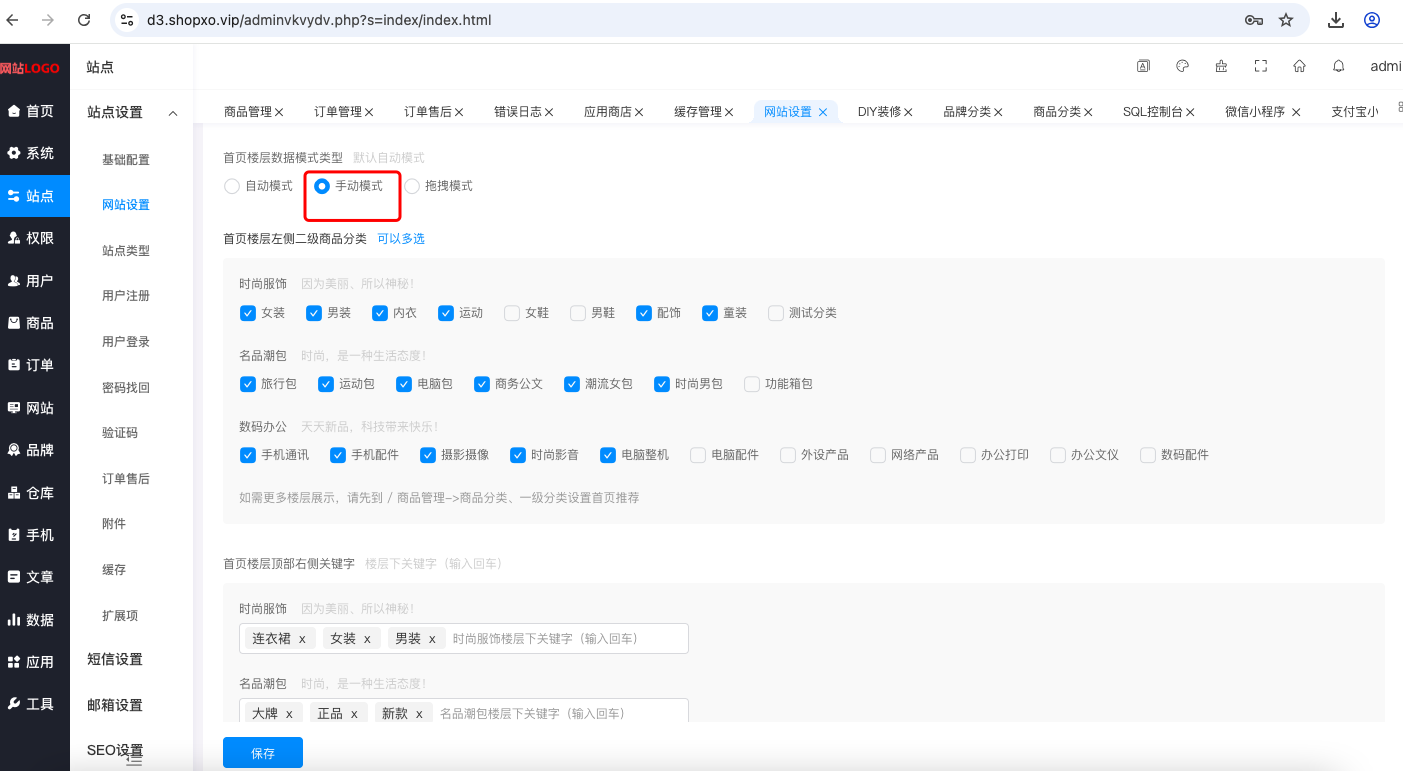Remove the 连衣裙 keyword tag
The image size is (1403, 771).
(x=302, y=638)
